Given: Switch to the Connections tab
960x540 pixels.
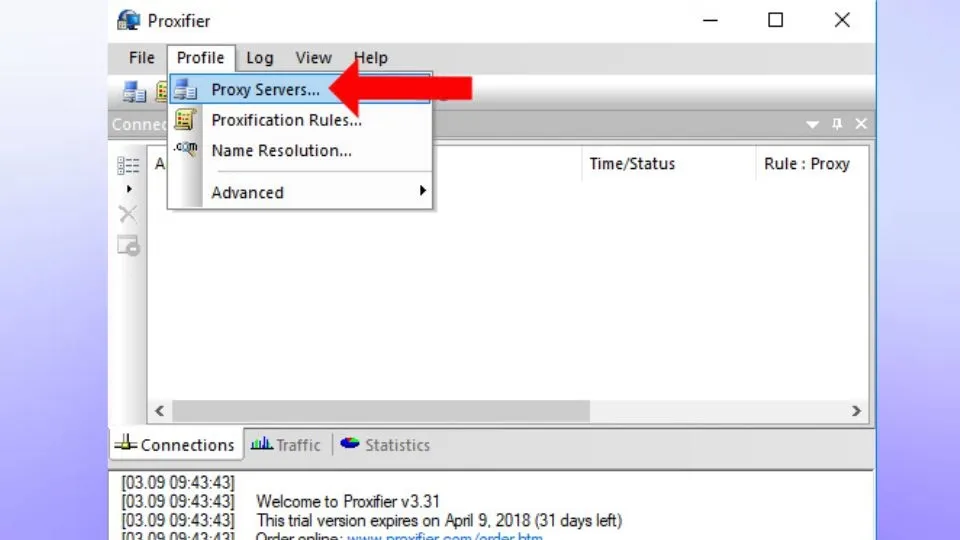Looking at the screenshot, I should 176,444.
